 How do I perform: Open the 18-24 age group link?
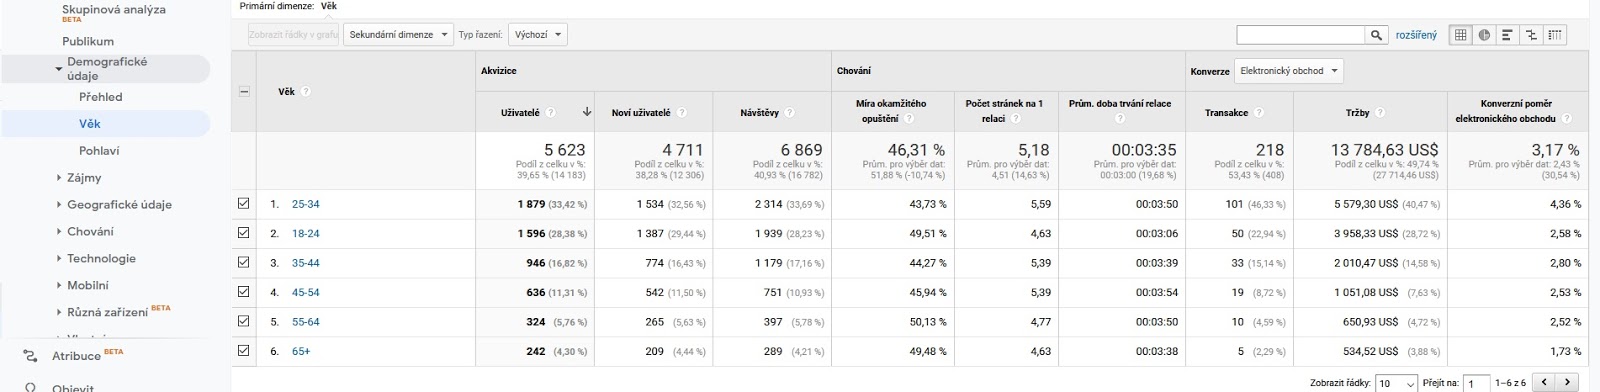(x=306, y=233)
